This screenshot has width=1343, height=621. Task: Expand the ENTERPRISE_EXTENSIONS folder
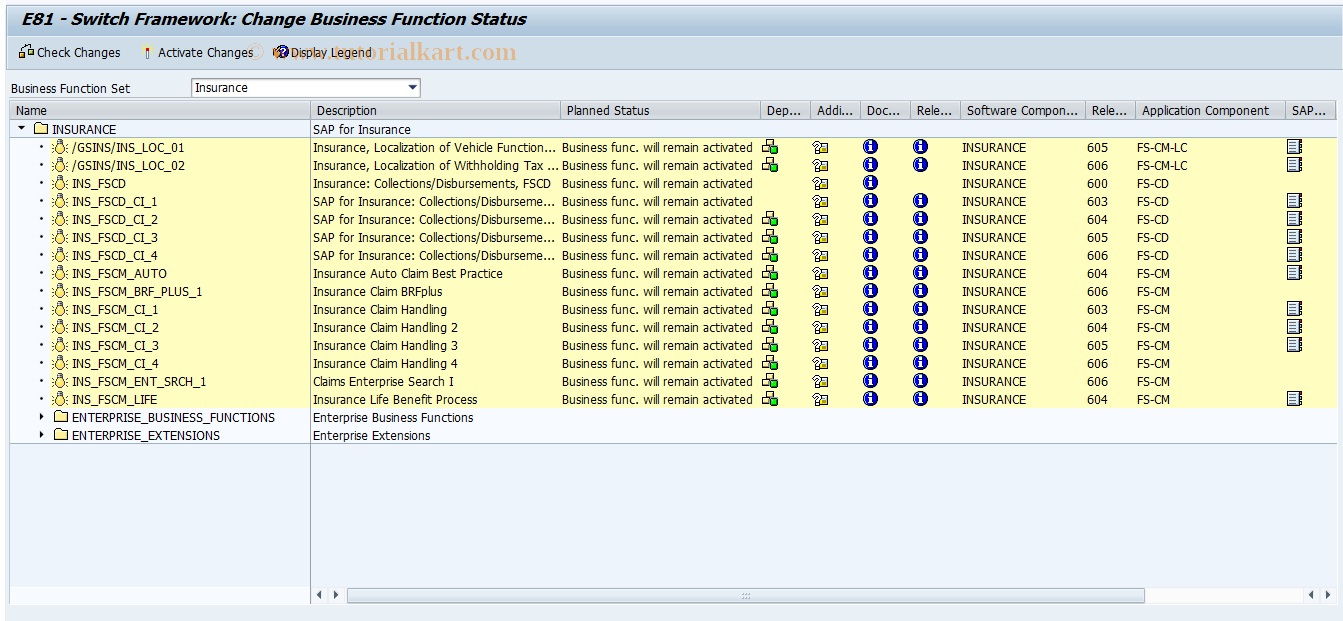pyautogui.click(x=41, y=435)
